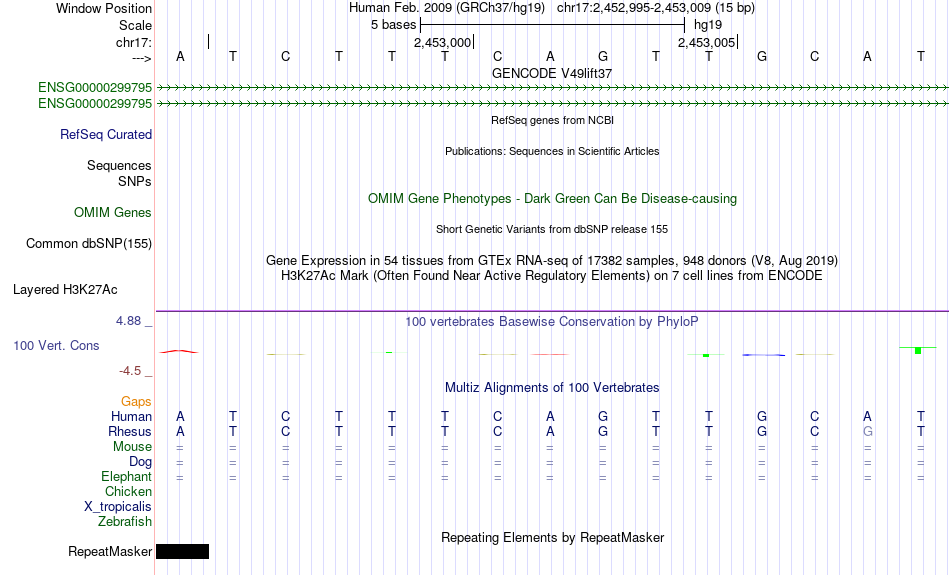This screenshot has height=575, width=950.
Task: Click the black RepeatMasker repeat element block
Action: (x=182, y=551)
